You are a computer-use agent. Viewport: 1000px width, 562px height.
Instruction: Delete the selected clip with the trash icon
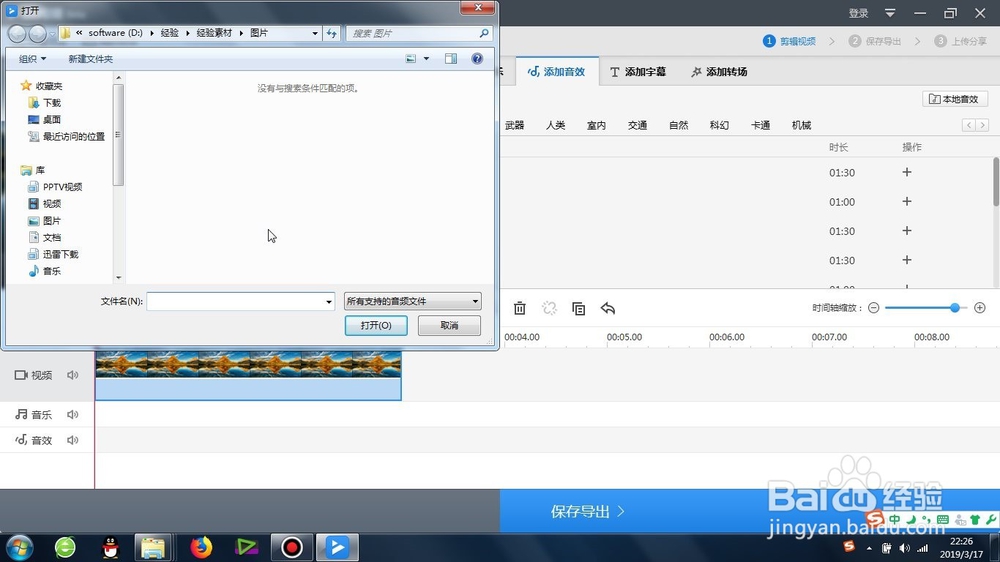520,308
